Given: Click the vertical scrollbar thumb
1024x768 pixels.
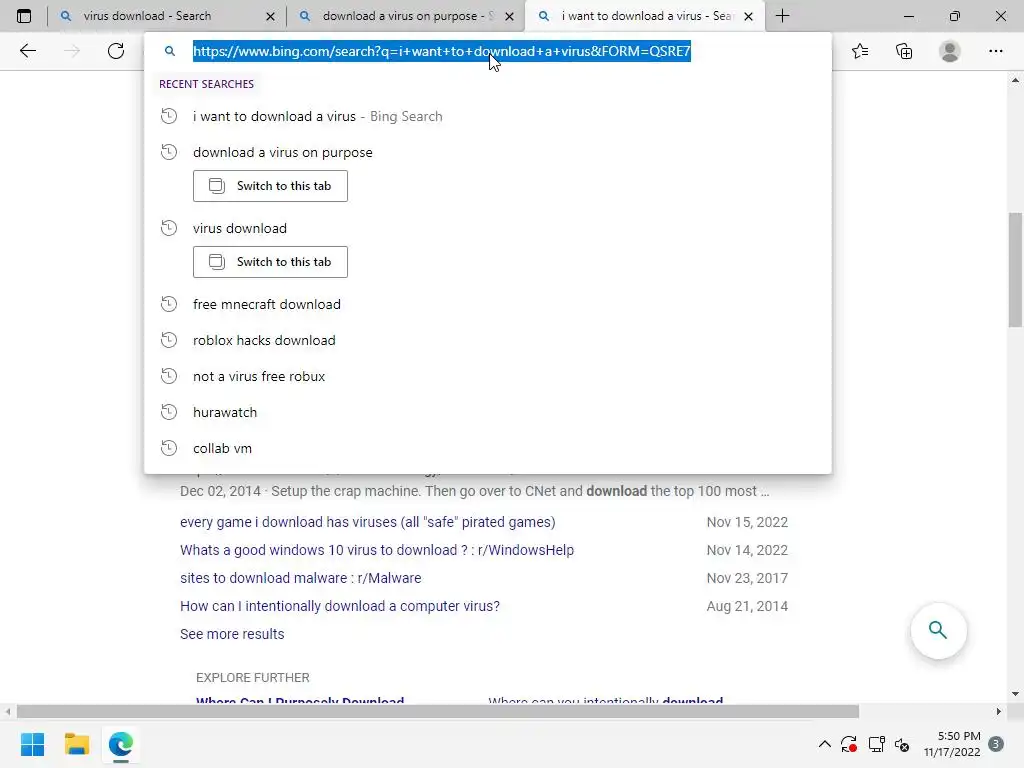Looking at the screenshot, I should coord(1015,270).
